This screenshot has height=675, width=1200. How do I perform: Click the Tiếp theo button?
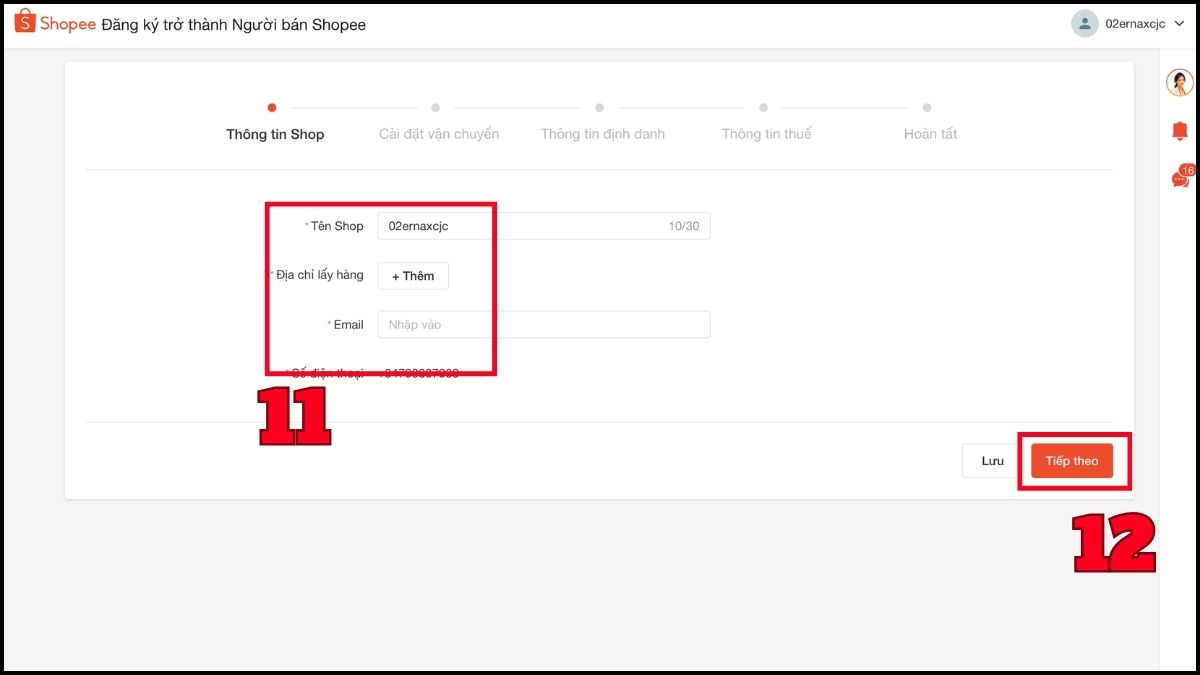1072,461
